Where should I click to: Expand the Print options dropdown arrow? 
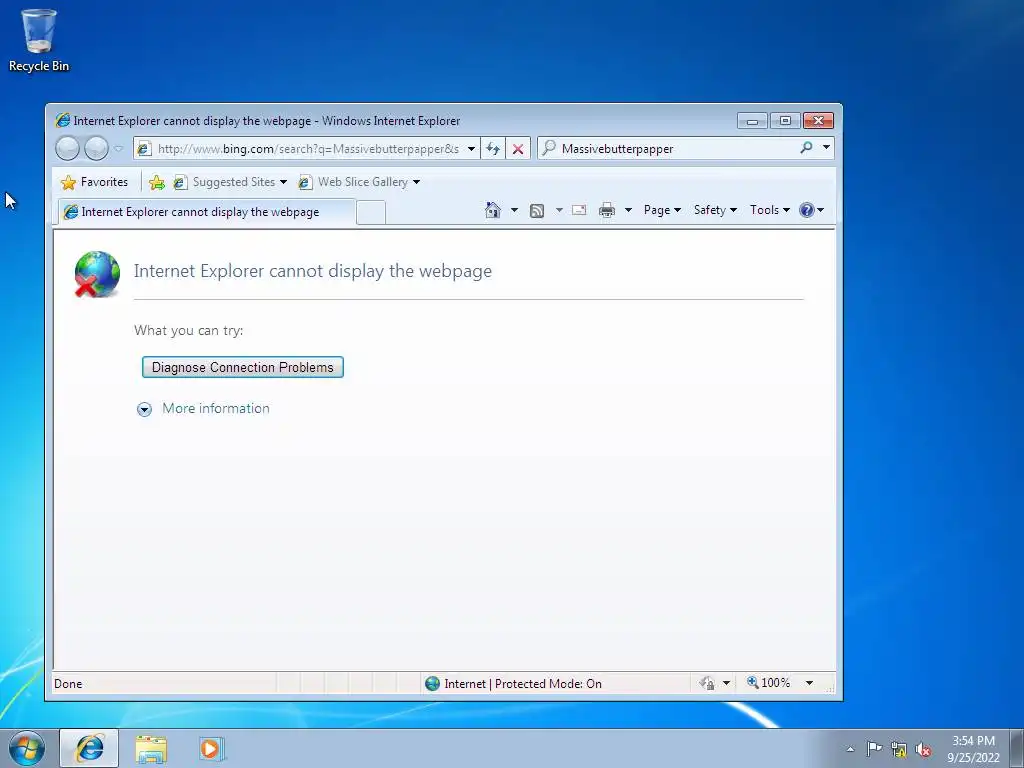[x=628, y=210]
